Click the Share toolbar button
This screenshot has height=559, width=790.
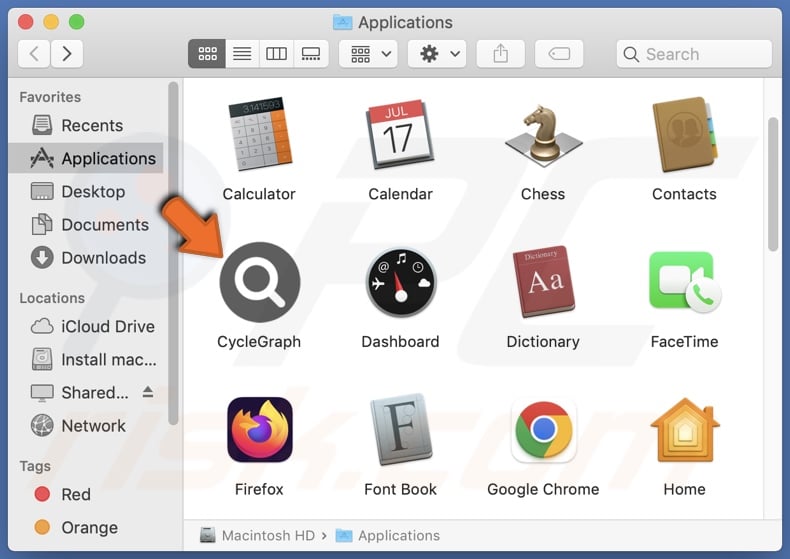(x=501, y=53)
